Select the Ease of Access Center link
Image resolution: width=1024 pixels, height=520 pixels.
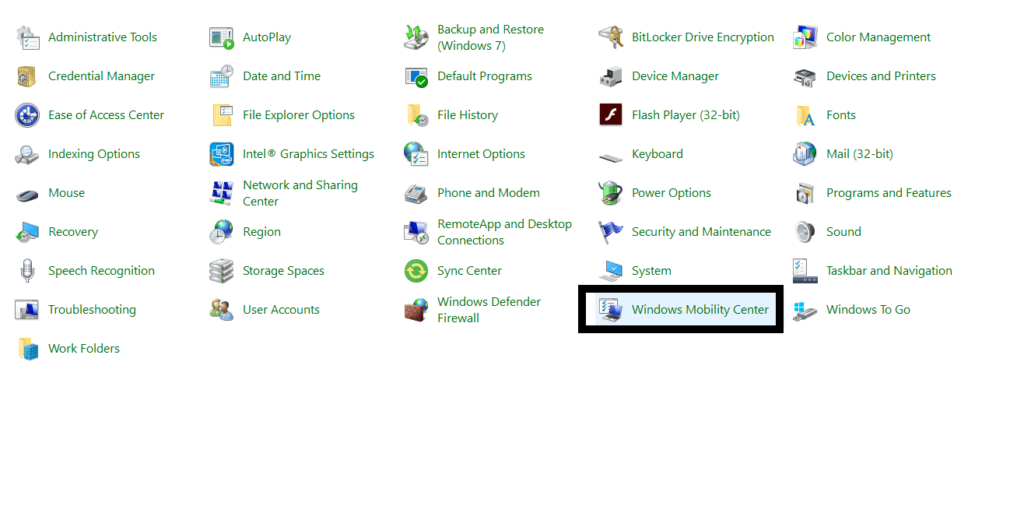click(x=106, y=115)
